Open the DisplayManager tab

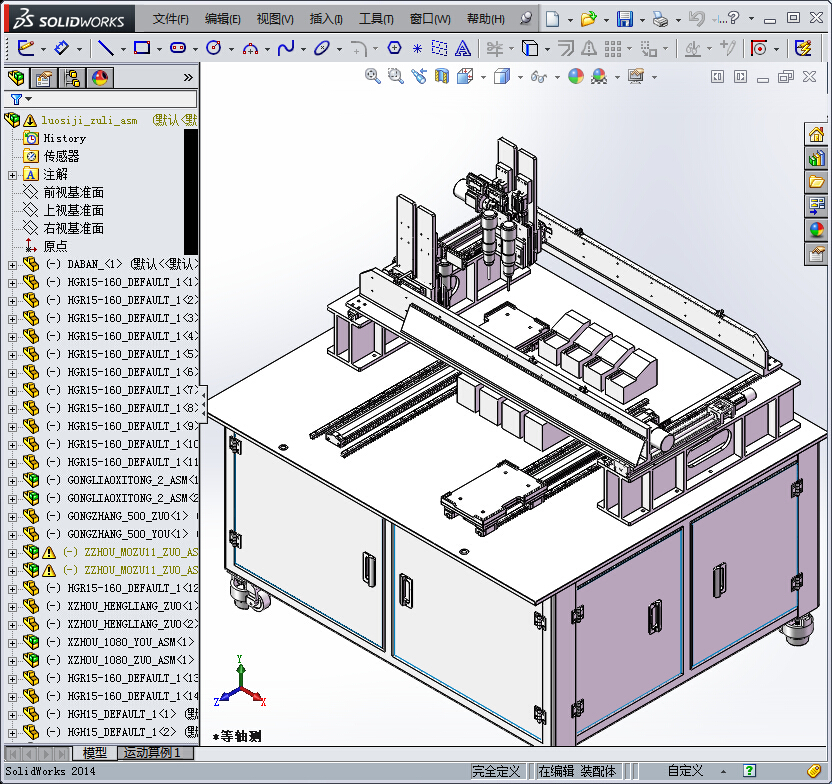100,79
